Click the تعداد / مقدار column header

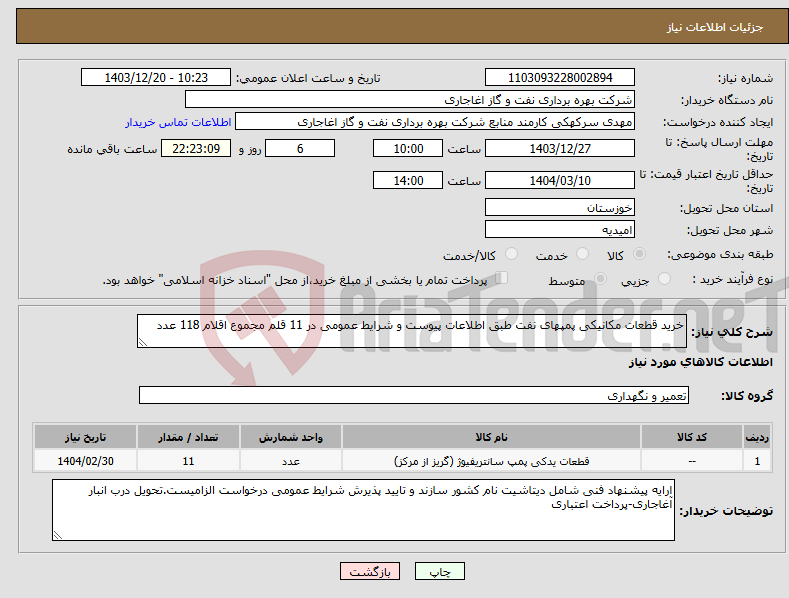click(x=188, y=437)
